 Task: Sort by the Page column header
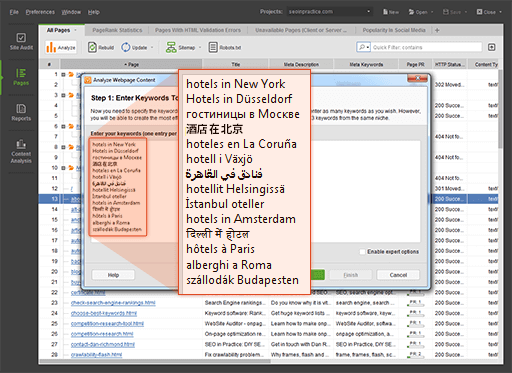(x=131, y=64)
